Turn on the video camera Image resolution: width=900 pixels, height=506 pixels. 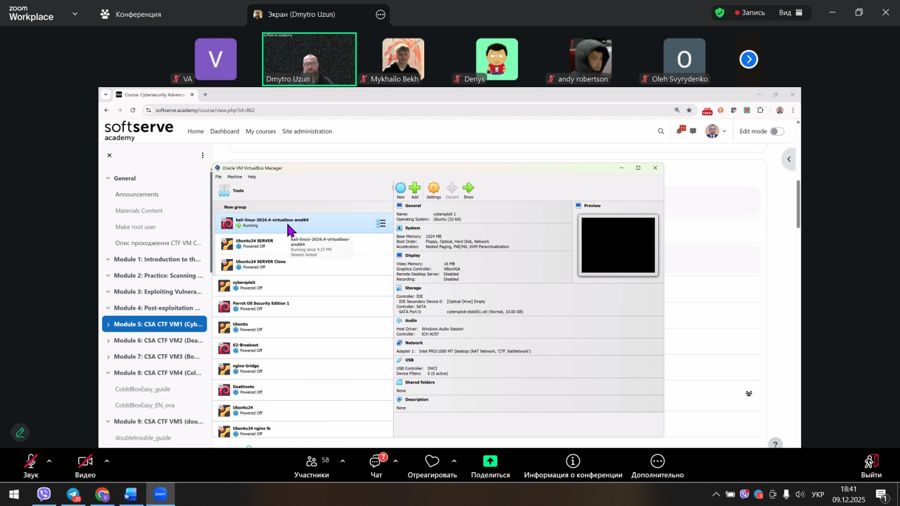pos(85,461)
